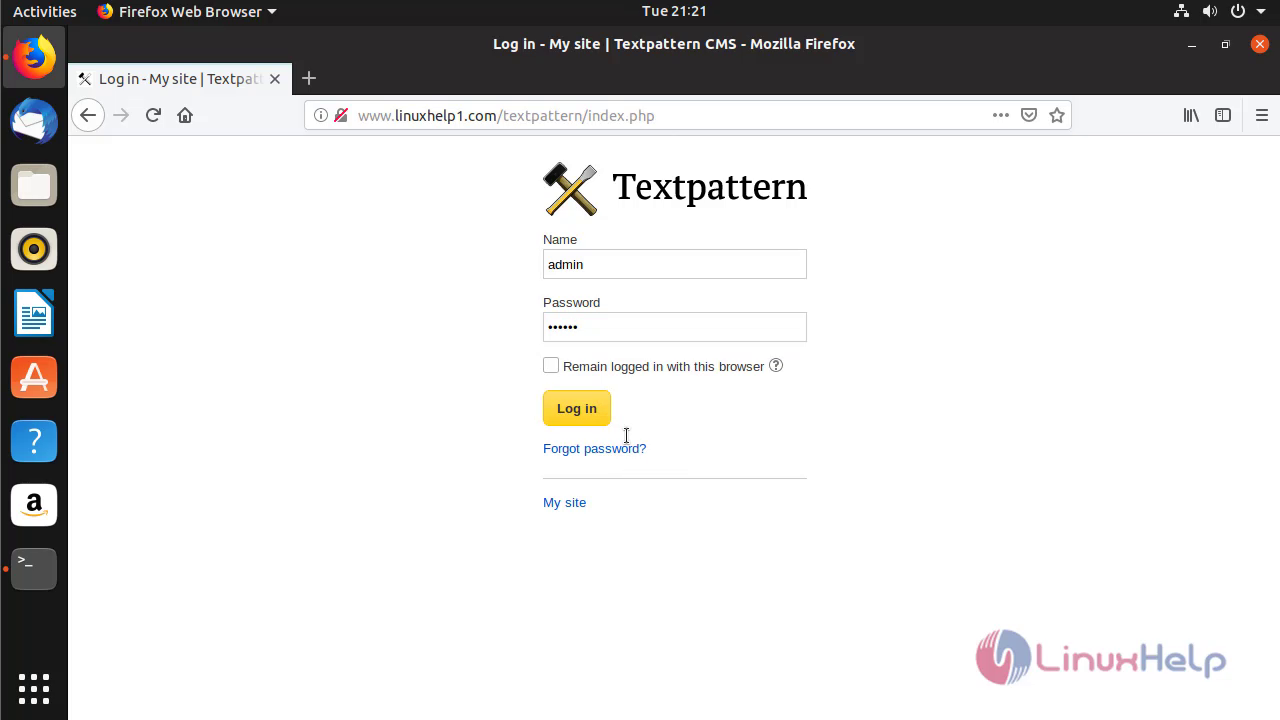Open a new browser tab
Screen dimensions: 1280x720
pos(309,78)
